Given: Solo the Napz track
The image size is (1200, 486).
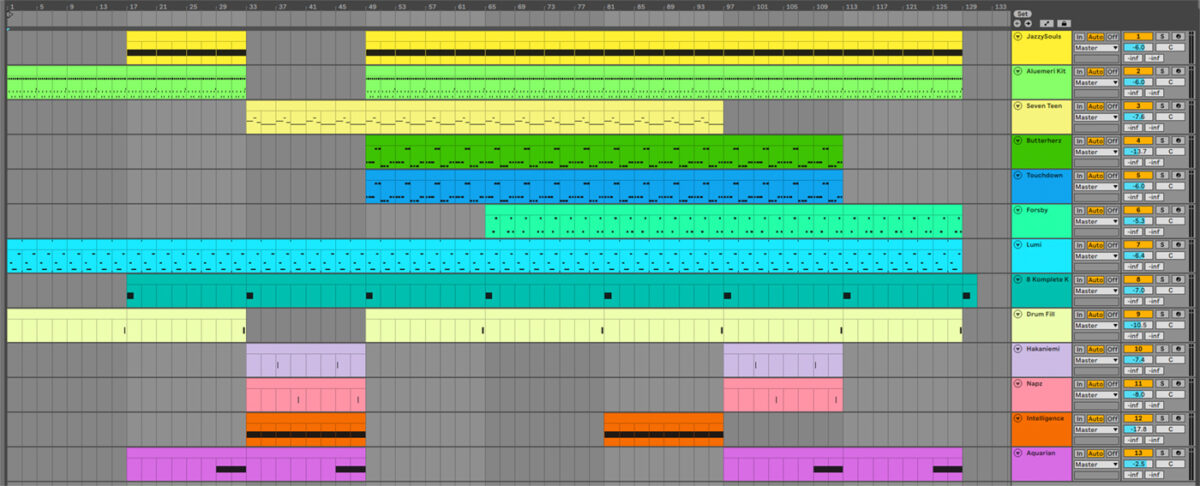Looking at the screenshot, I should click(x=1162, y=383).
